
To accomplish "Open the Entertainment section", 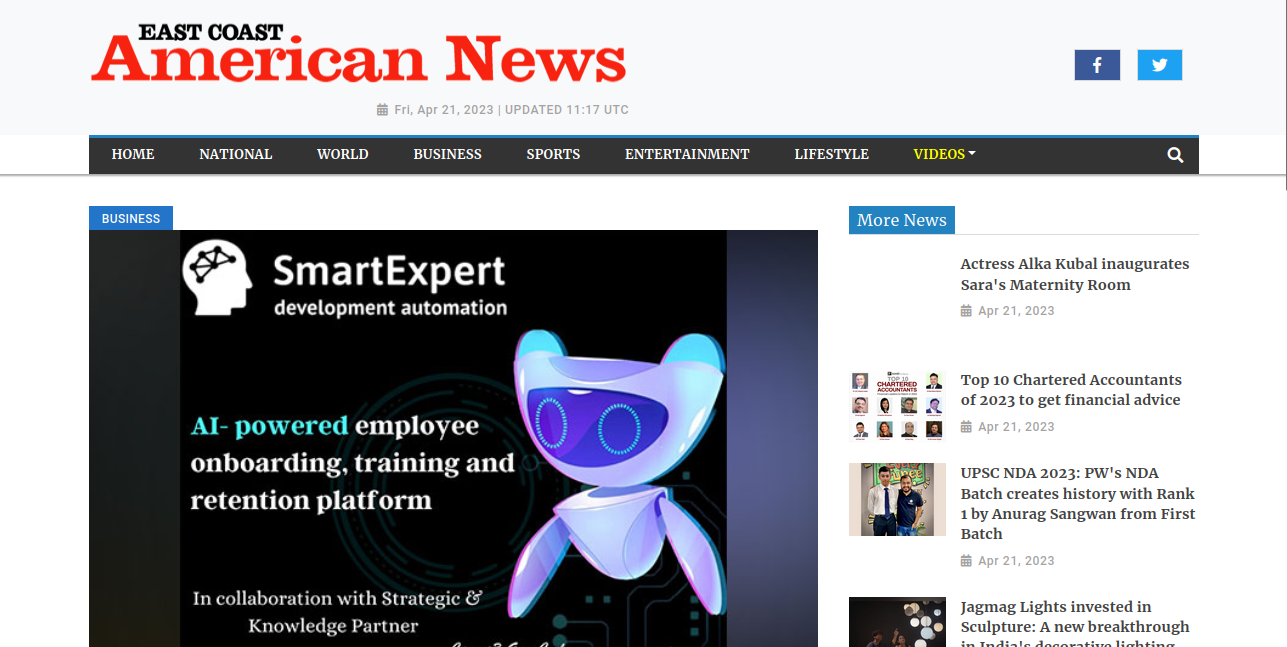I will [x=687, y=154].
